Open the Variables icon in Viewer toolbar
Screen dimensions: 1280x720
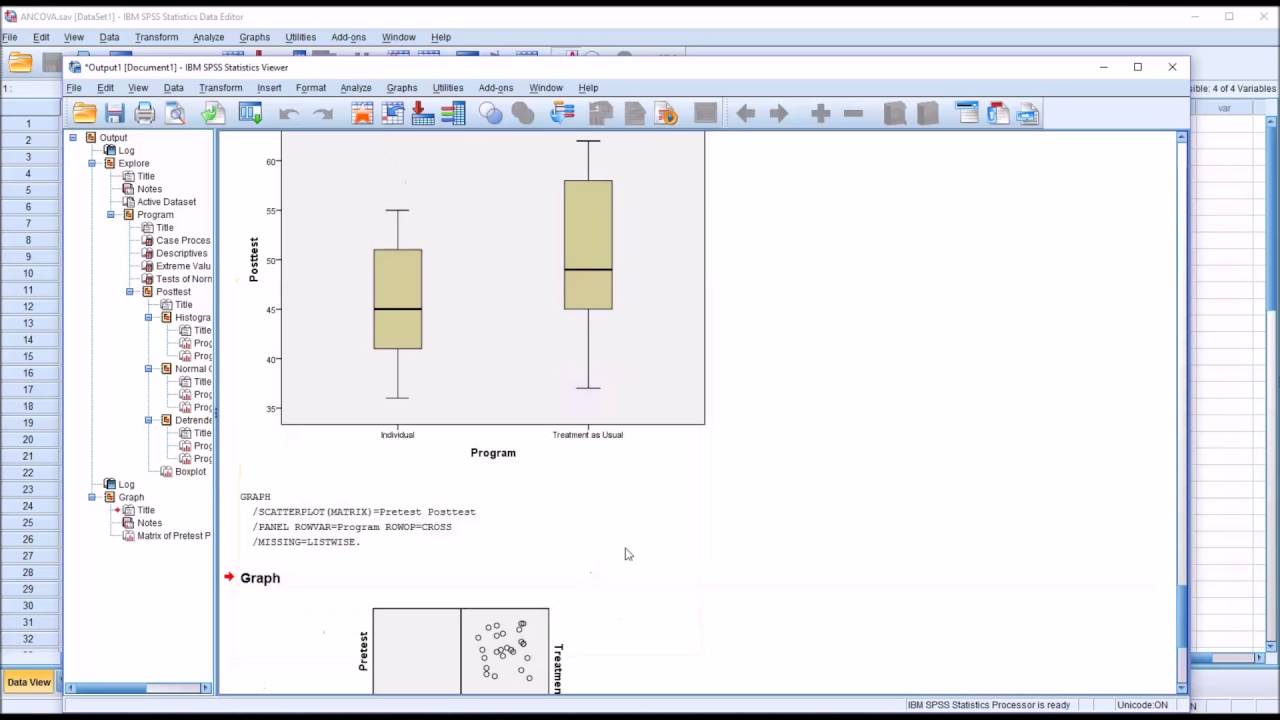pyautogui.click(x=453, y=114)
